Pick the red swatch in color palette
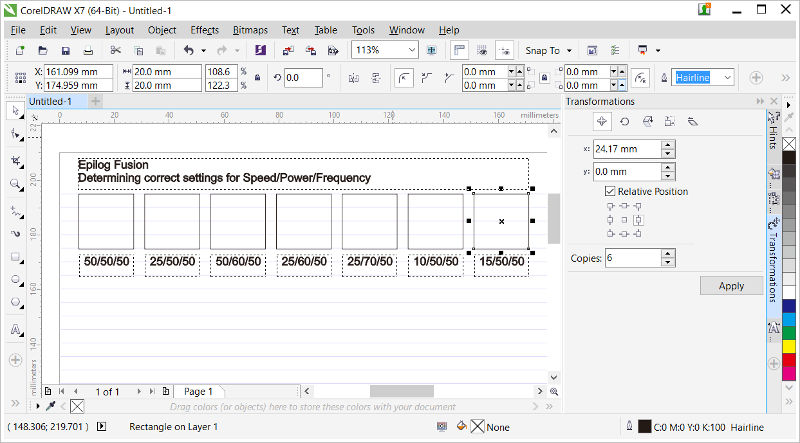The height and width of the screenshot is (443, 800). pyautogui.click(x=789, y=360)
